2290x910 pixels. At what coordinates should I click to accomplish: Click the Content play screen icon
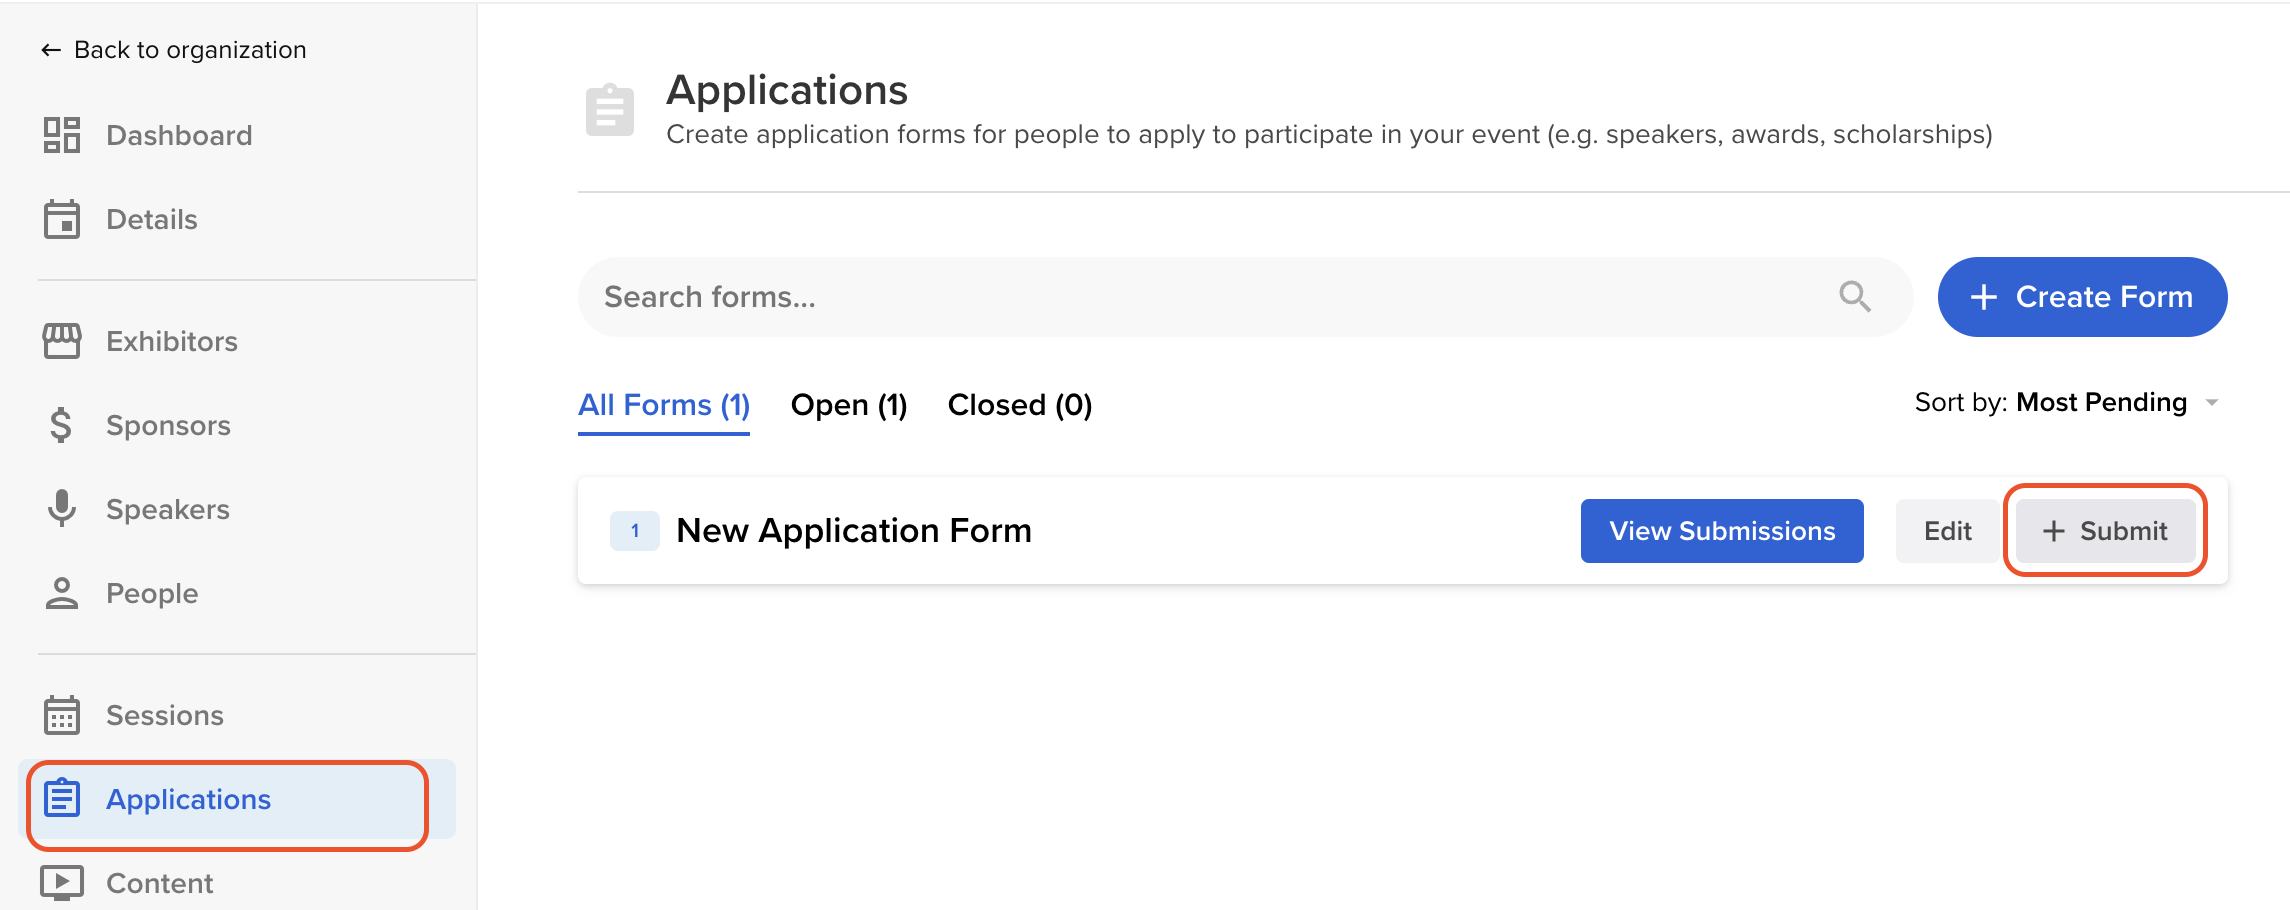tap(62, 883)
